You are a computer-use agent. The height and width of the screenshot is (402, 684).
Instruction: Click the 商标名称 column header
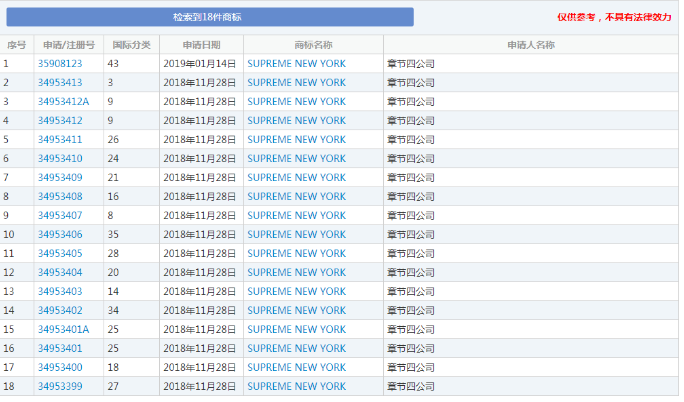coord(313,45)
